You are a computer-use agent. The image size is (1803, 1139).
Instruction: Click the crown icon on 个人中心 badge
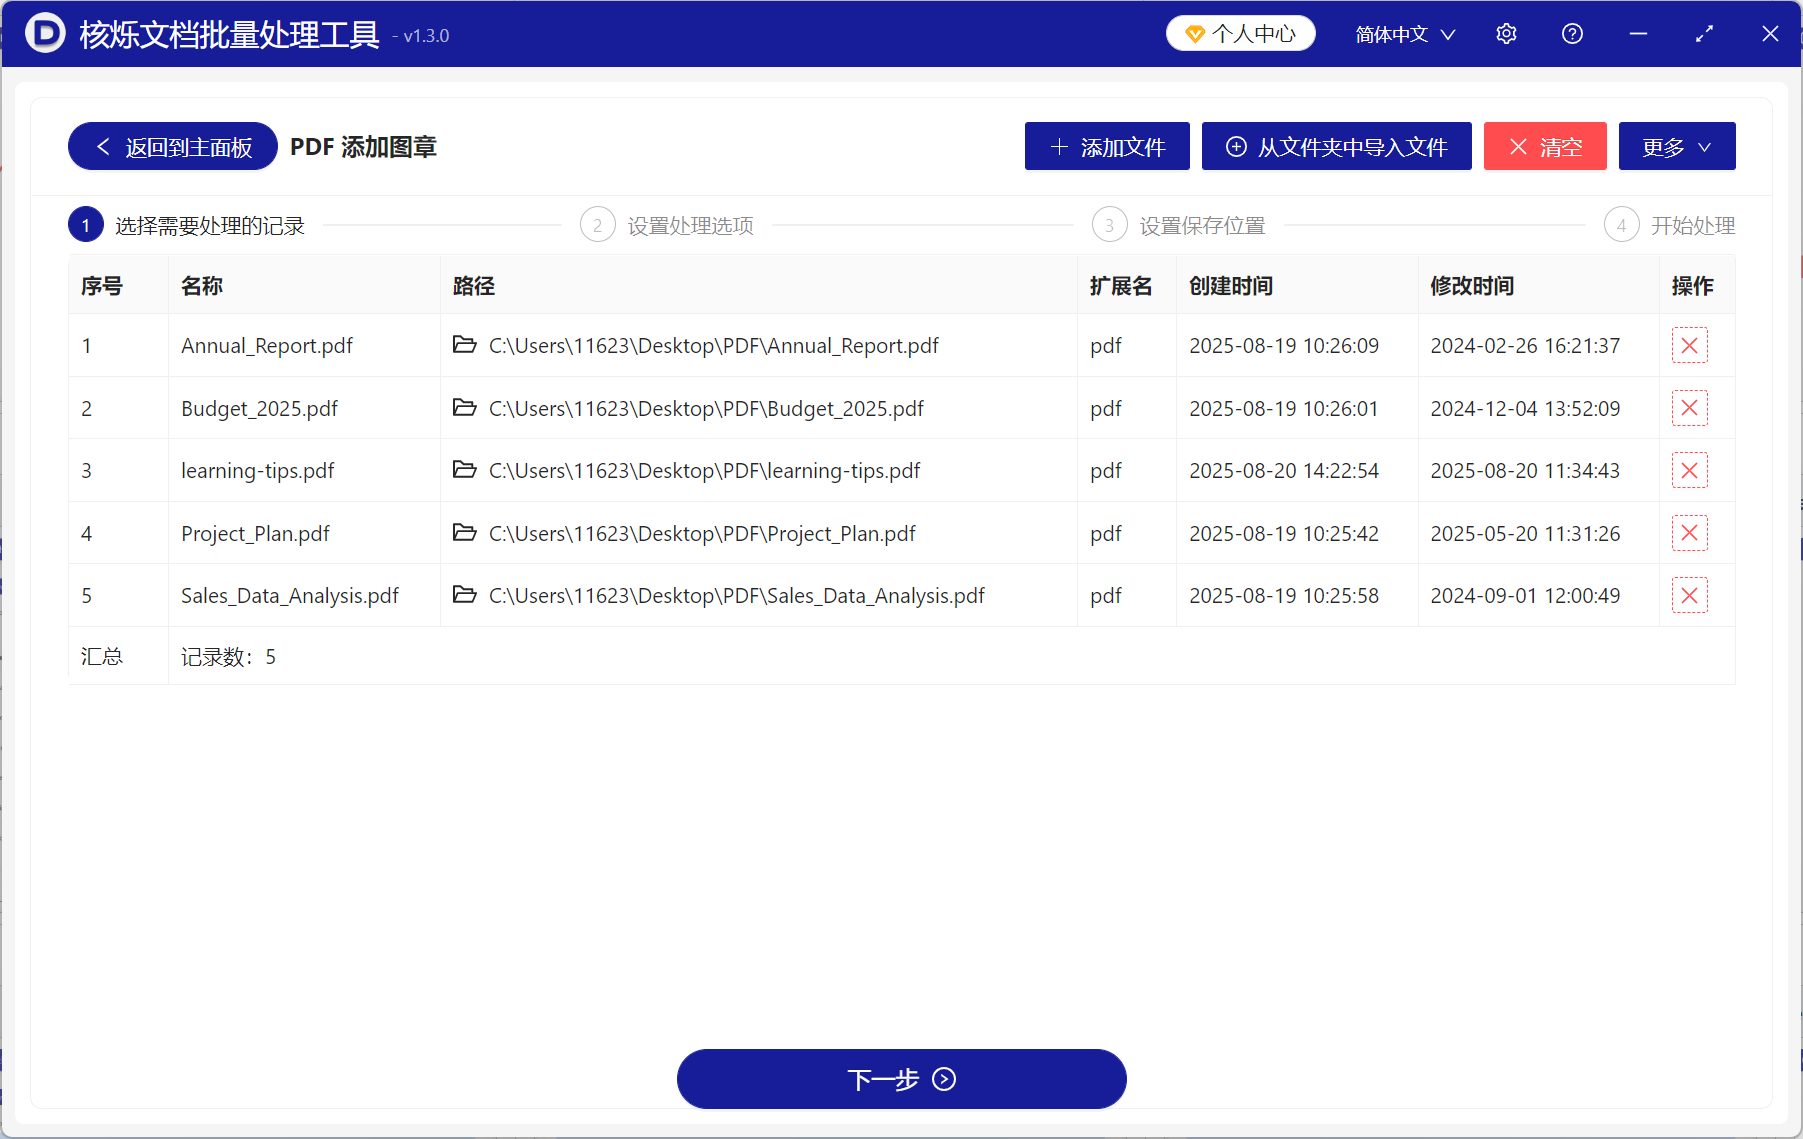coord(1193,32)
